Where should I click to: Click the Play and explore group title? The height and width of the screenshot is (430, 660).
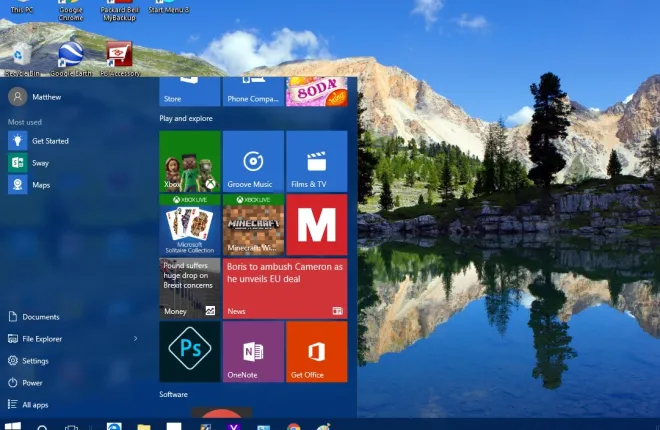pos(186,118)
